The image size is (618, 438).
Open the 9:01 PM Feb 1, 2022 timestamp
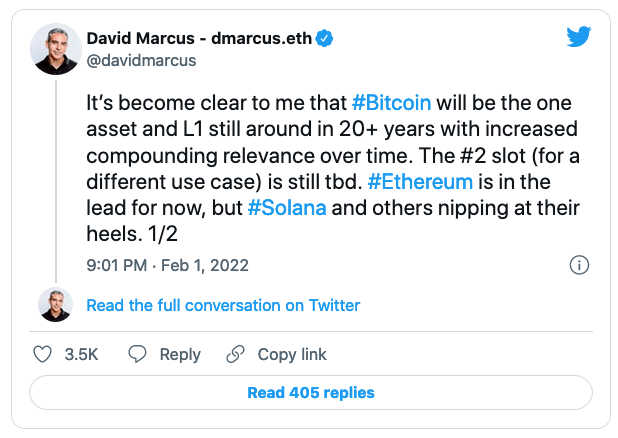tap(169, 265)
